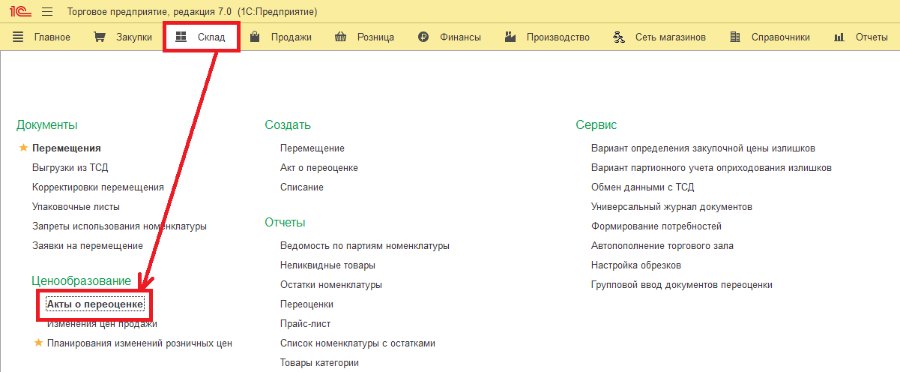This screenshot has width=900, height=372.
Task: Click the Финансы coin icon
Action: pyautogui.click(x=424, y=37)
